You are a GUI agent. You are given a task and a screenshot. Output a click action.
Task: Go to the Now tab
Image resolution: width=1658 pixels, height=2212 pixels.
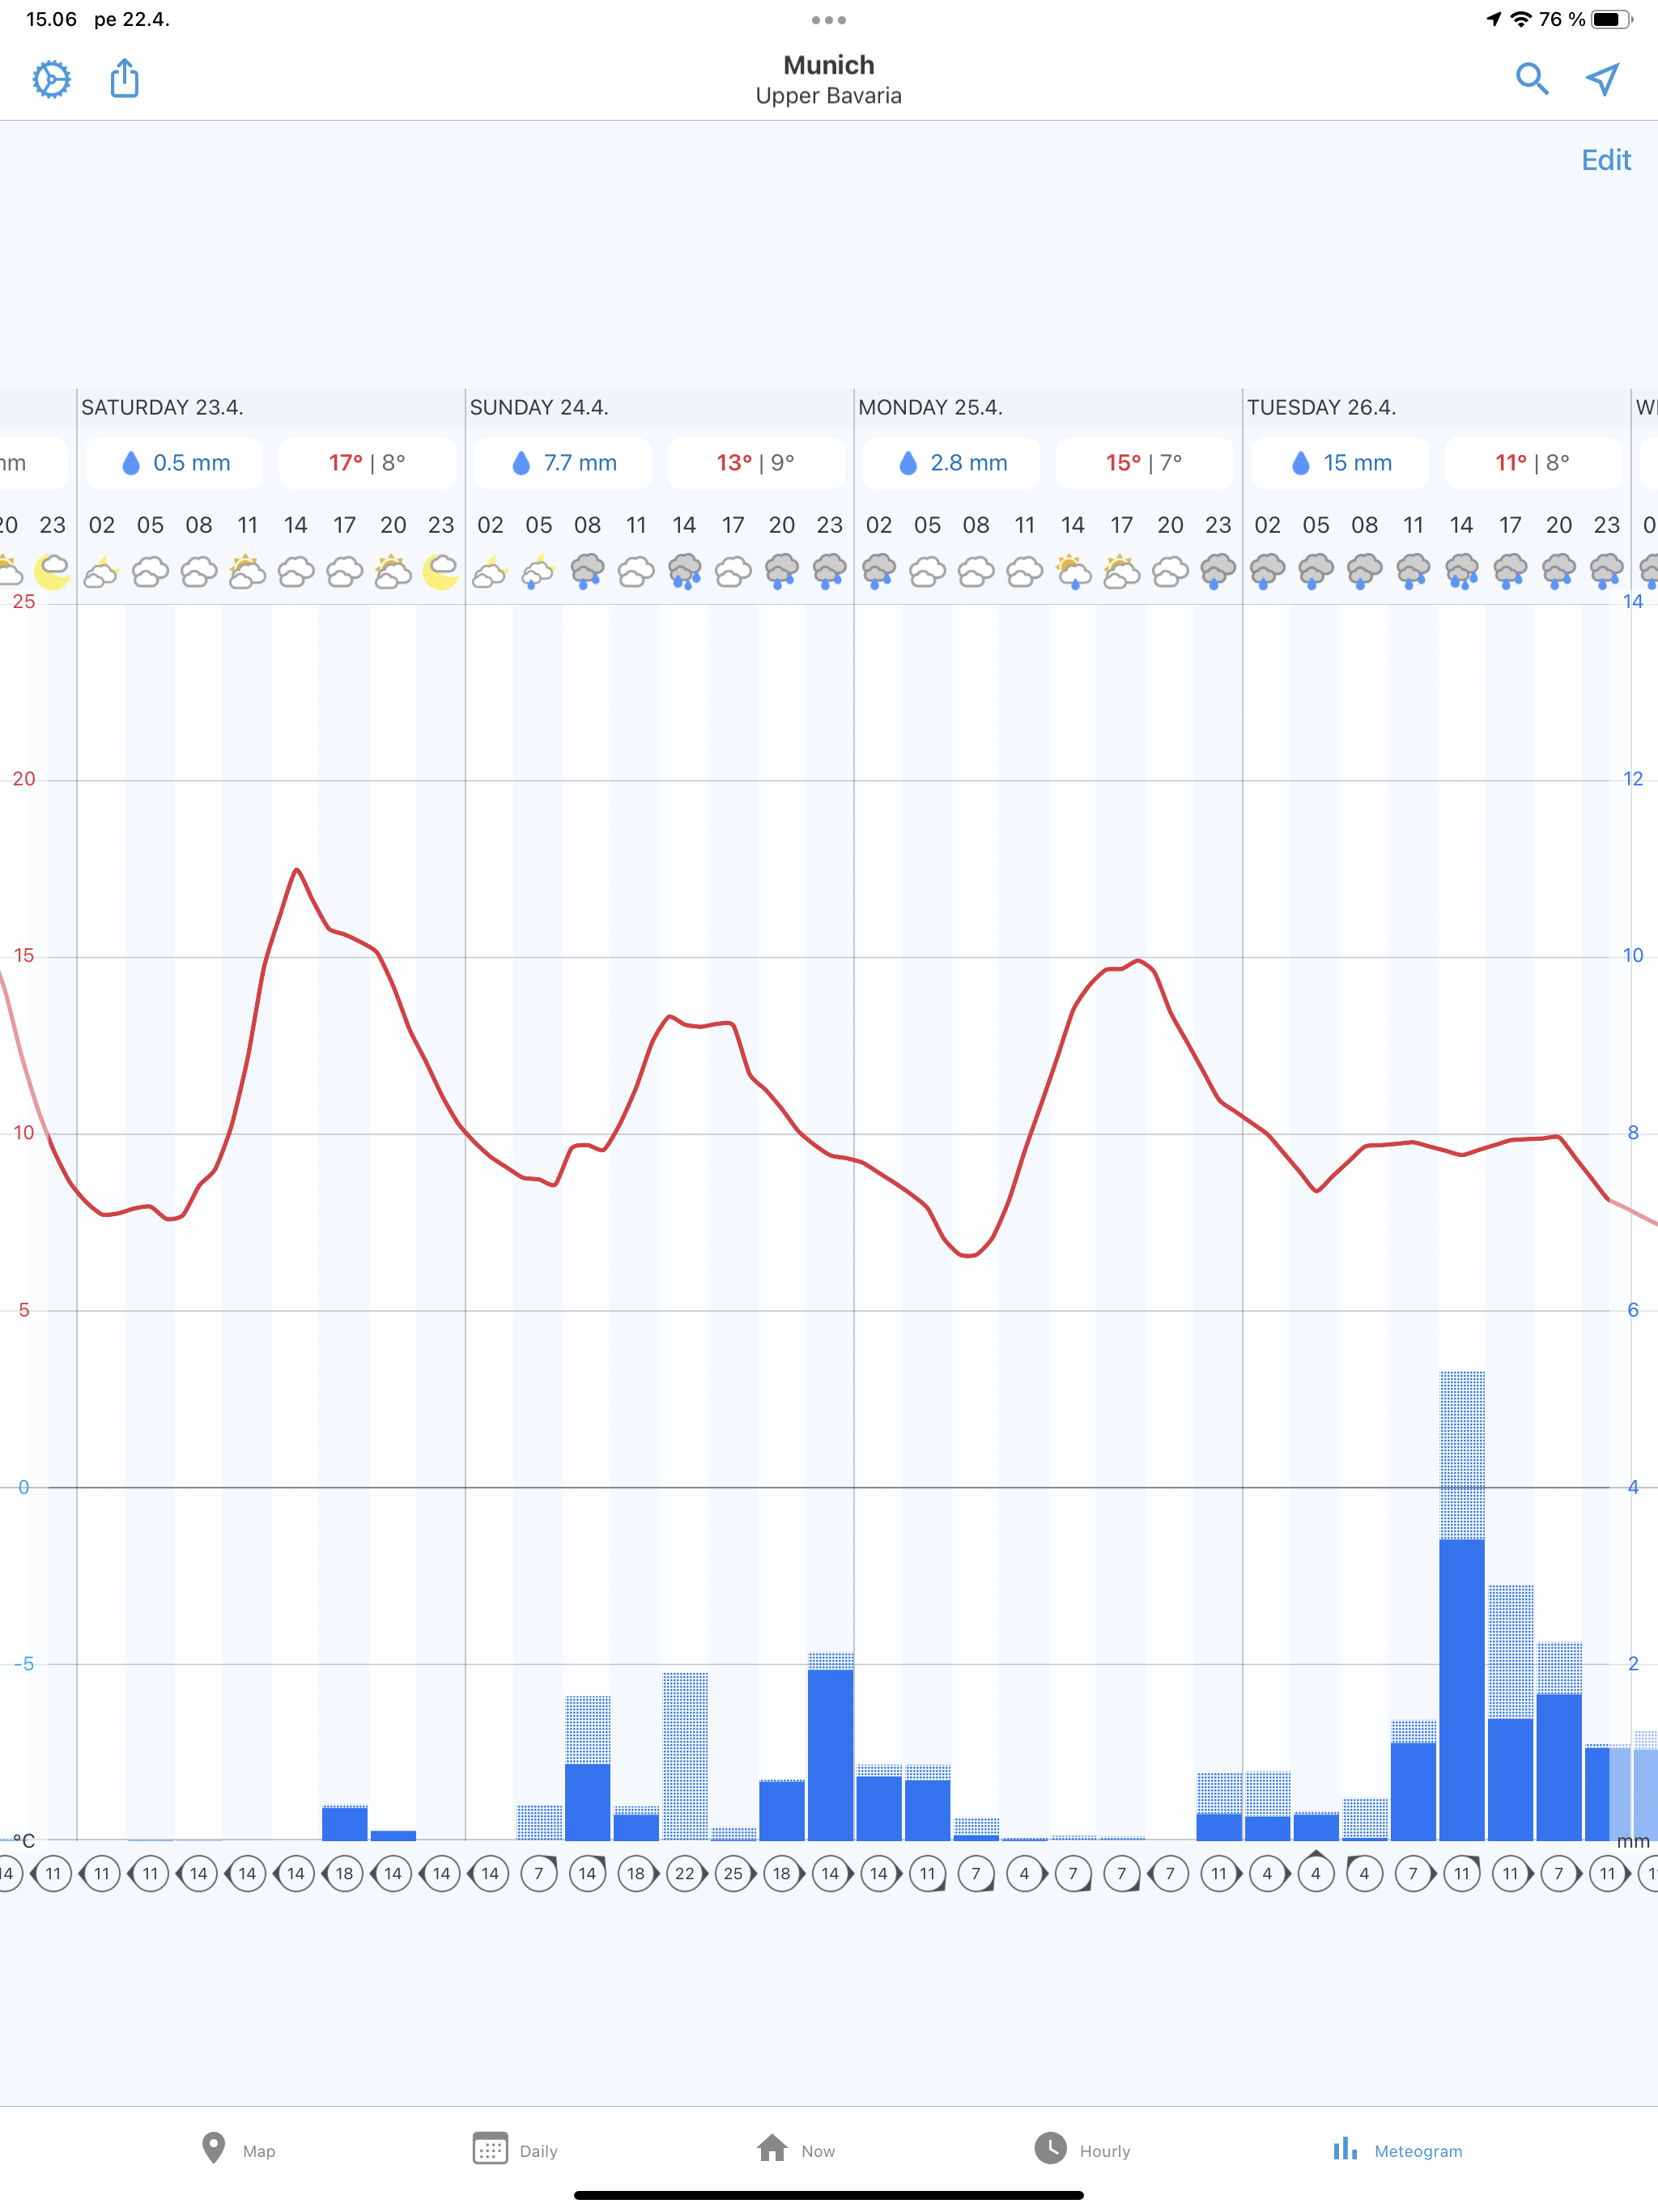[796, 2149]
